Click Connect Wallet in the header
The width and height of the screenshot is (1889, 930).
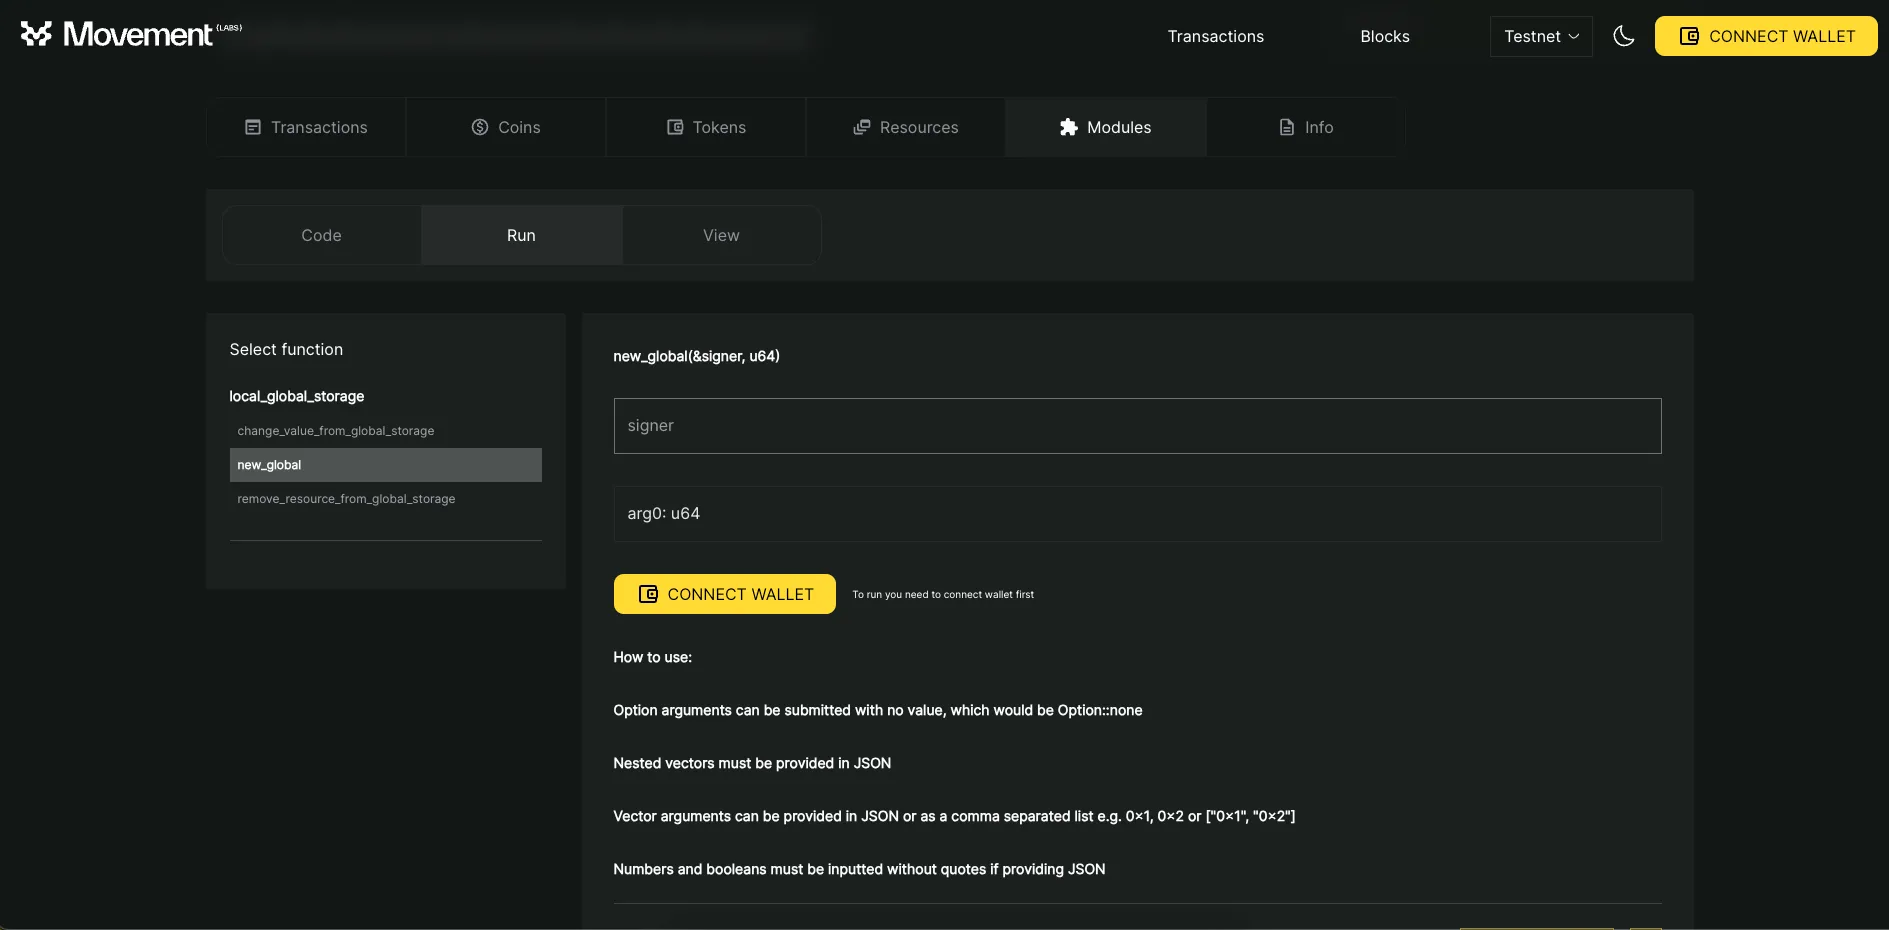coord(1766,36)
